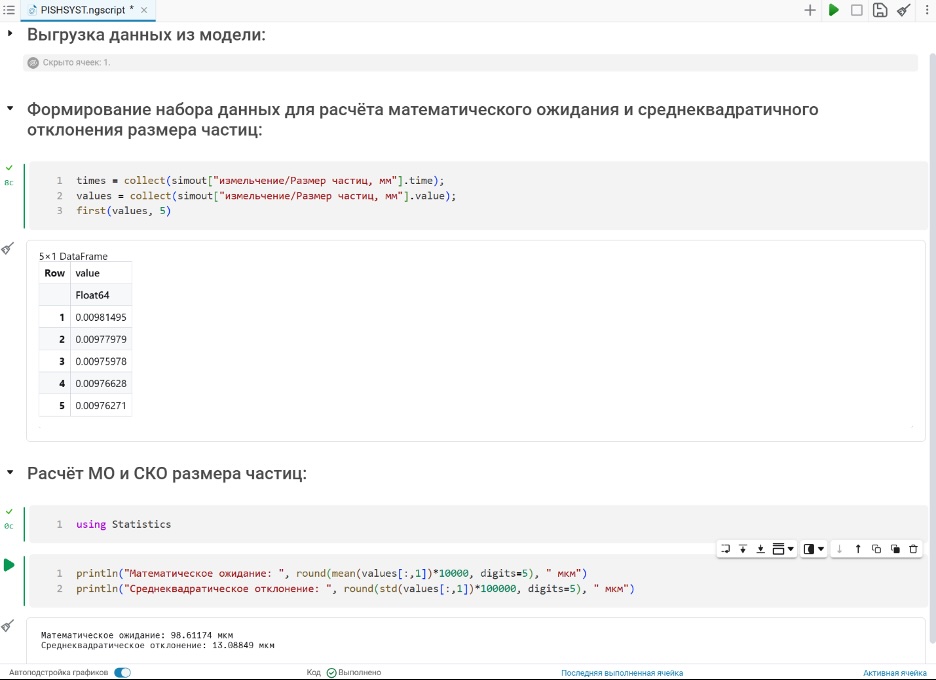Screen dimensions: 936x680
Task: Delete the active cell with trash icon
Action: 913,549
